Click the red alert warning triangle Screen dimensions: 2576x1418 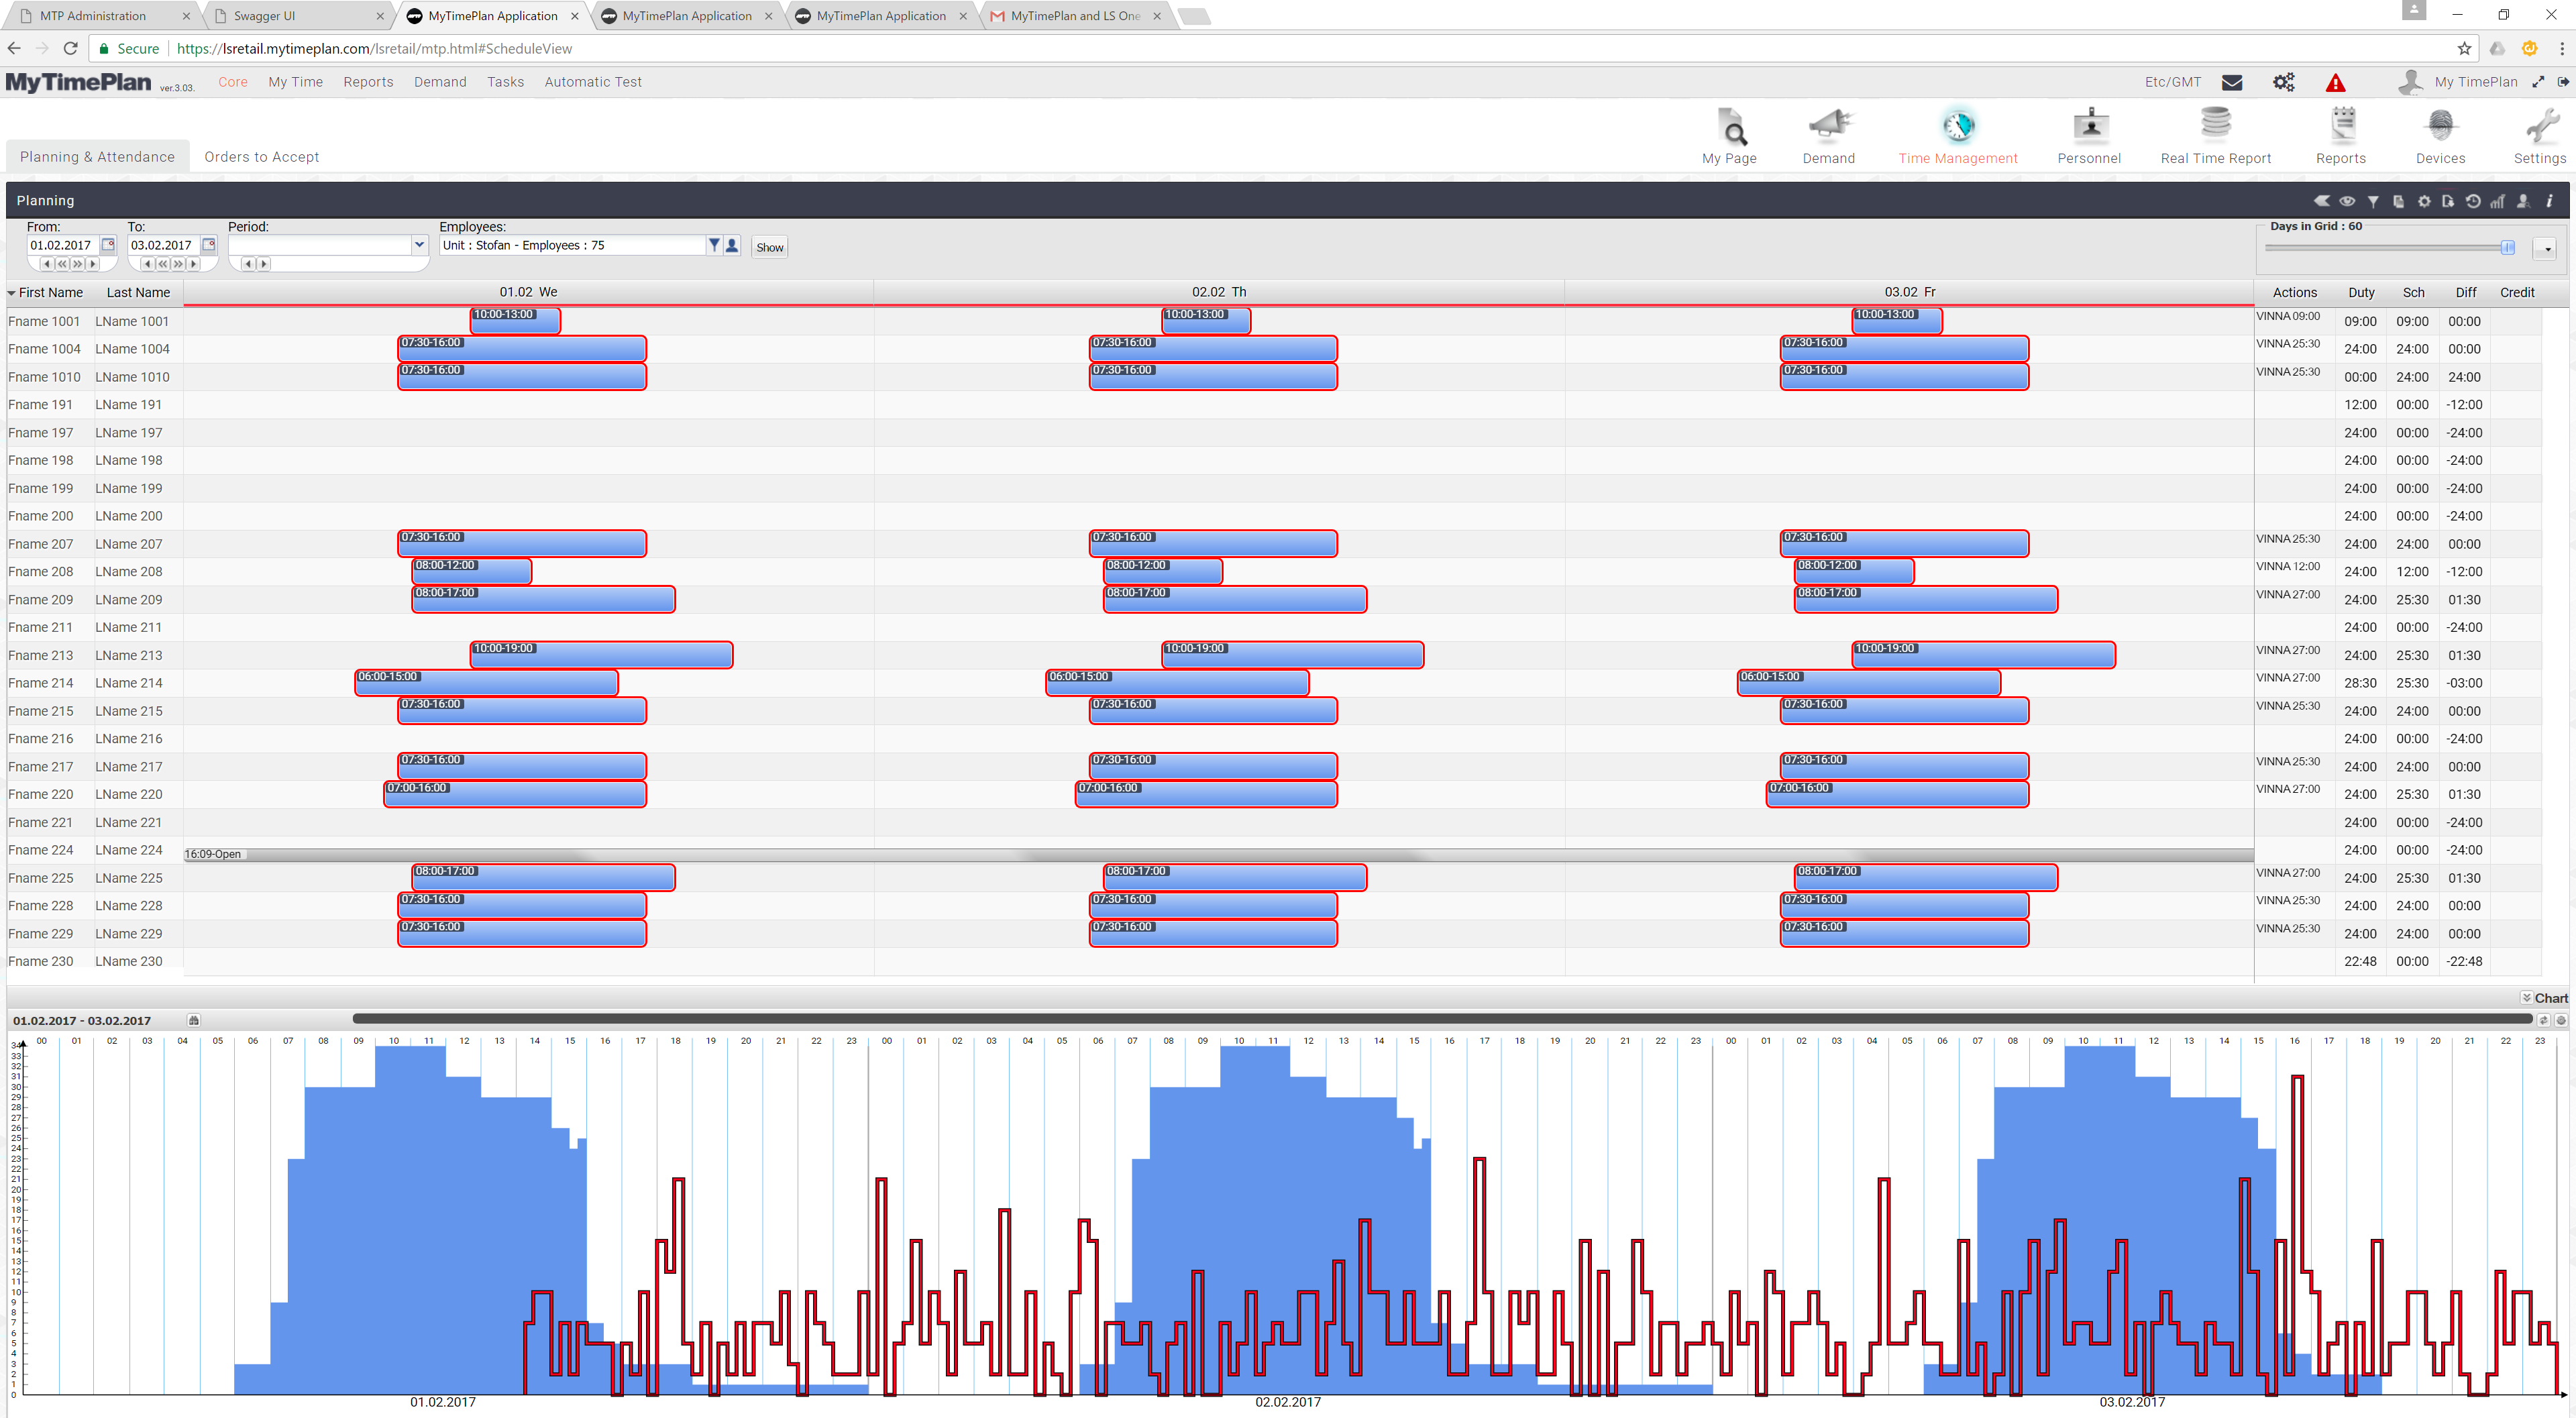(2335, 83)
